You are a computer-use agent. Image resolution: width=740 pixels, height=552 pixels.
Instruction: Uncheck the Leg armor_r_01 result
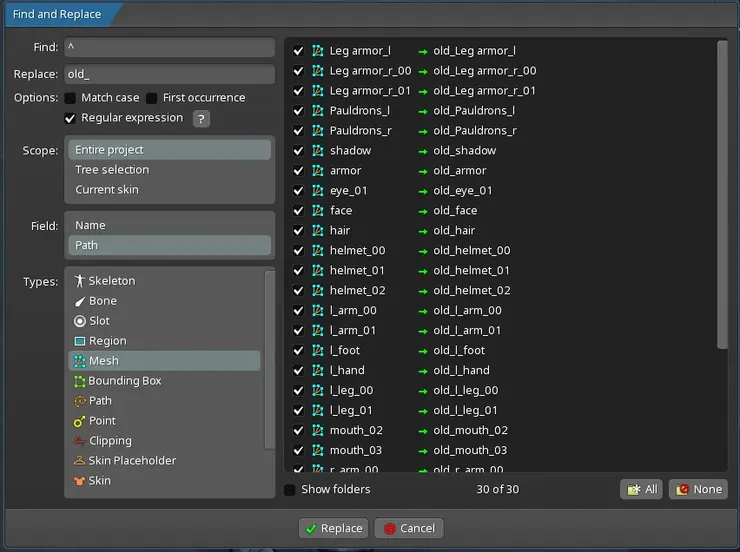(298, 91)
